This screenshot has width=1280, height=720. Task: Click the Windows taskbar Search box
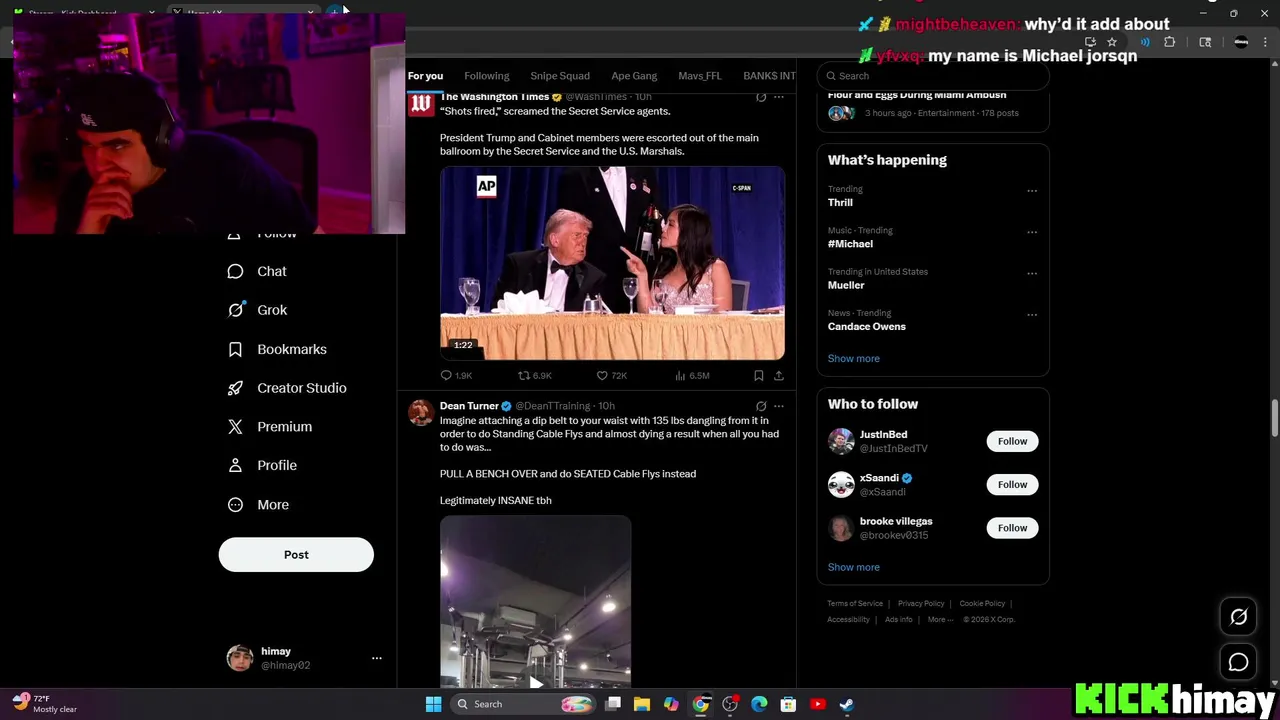524,704
